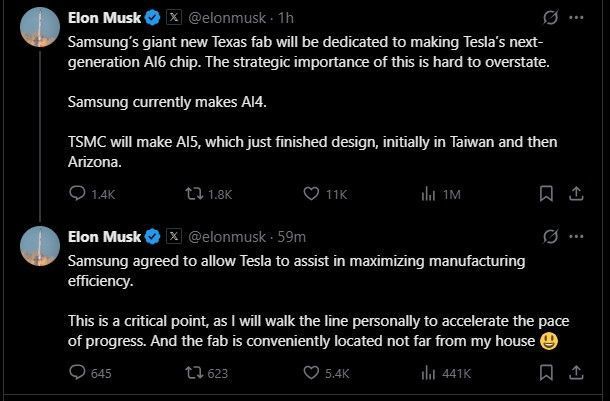Share the first tweet about AI6 chip
Image resolution: width=610 pixels, height=401 pixels.
576,194
